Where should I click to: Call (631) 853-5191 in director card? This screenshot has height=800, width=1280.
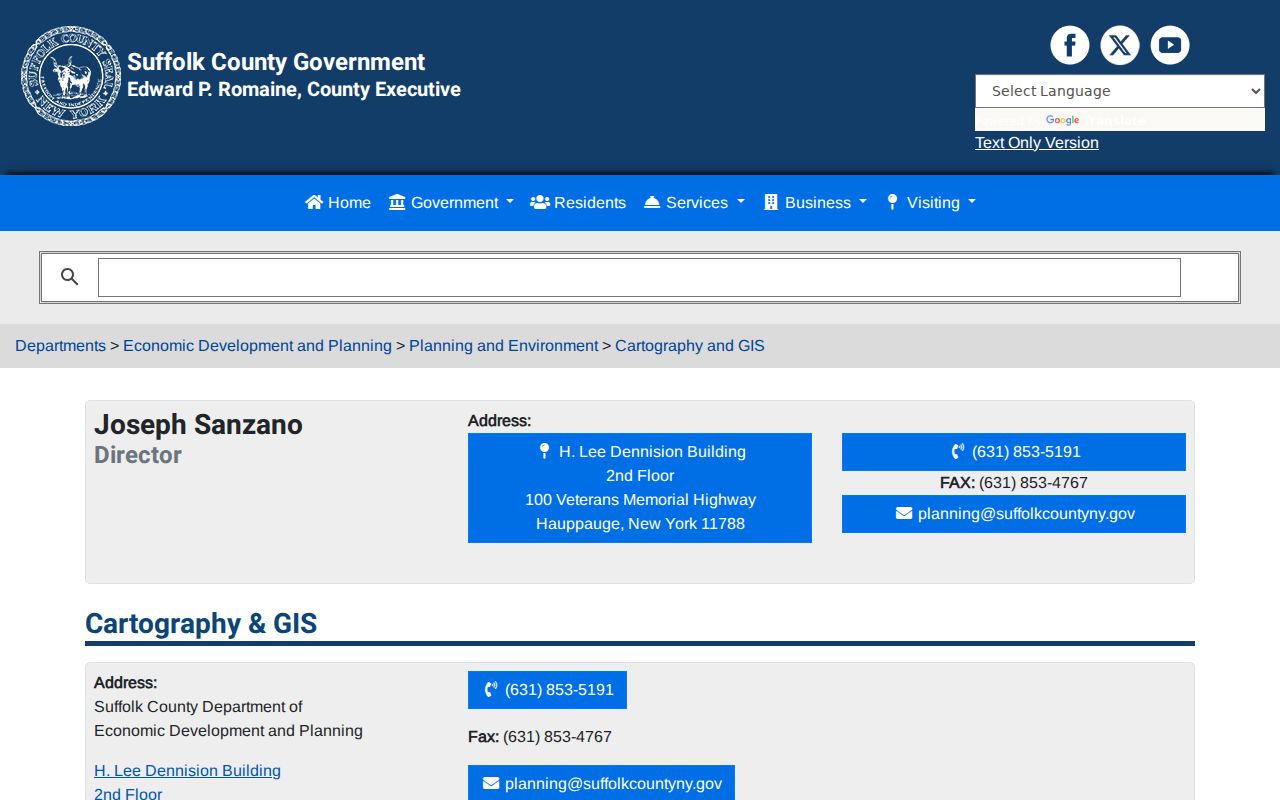pos(1014,452)
